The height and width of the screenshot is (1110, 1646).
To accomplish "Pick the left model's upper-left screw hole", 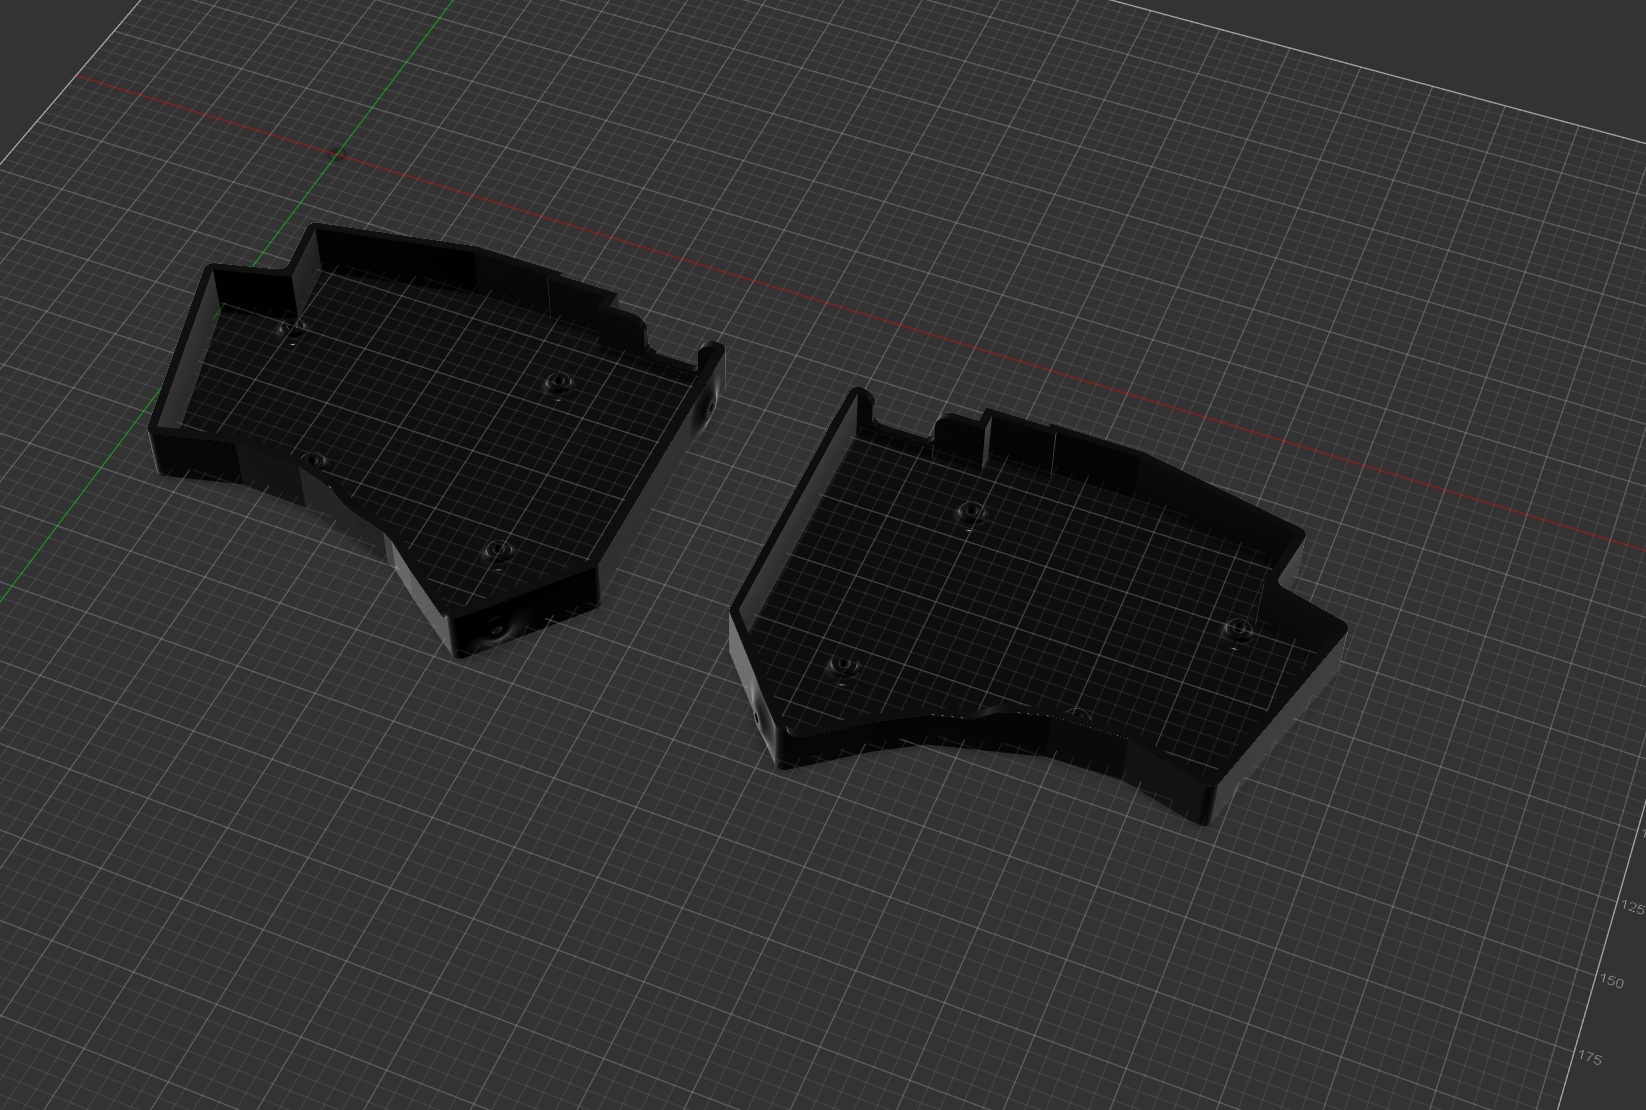I will (291, 329).
